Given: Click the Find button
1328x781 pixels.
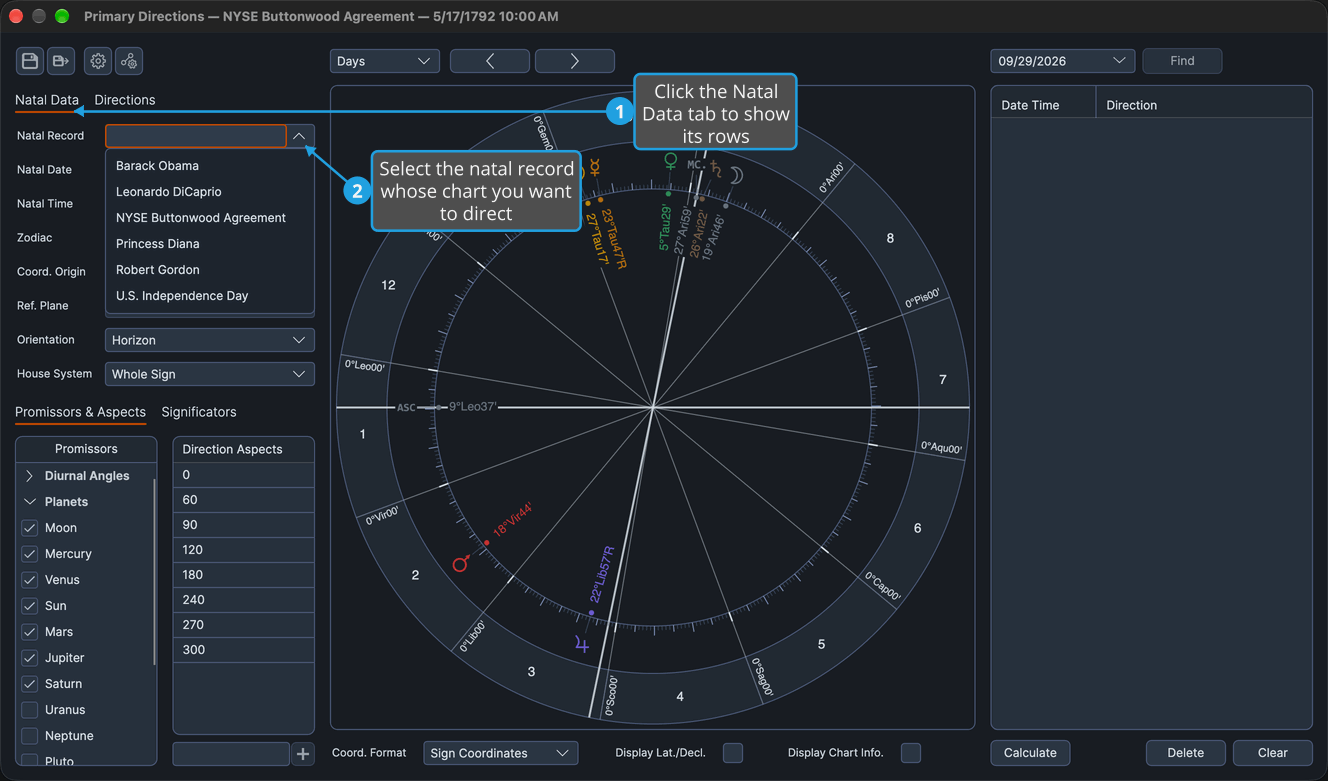Looking at the screenshot, I should (x=1182, y=61).
